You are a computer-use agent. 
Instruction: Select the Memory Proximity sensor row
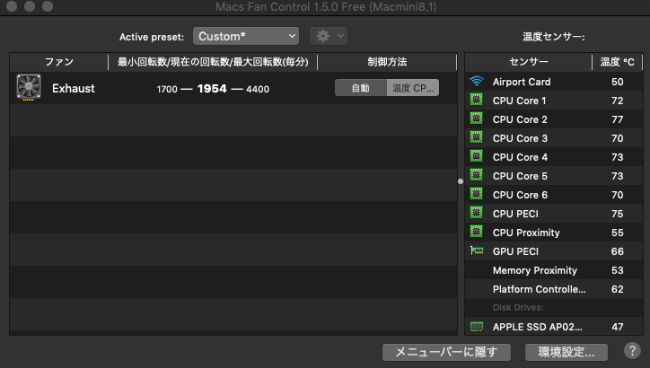[554, 270]
